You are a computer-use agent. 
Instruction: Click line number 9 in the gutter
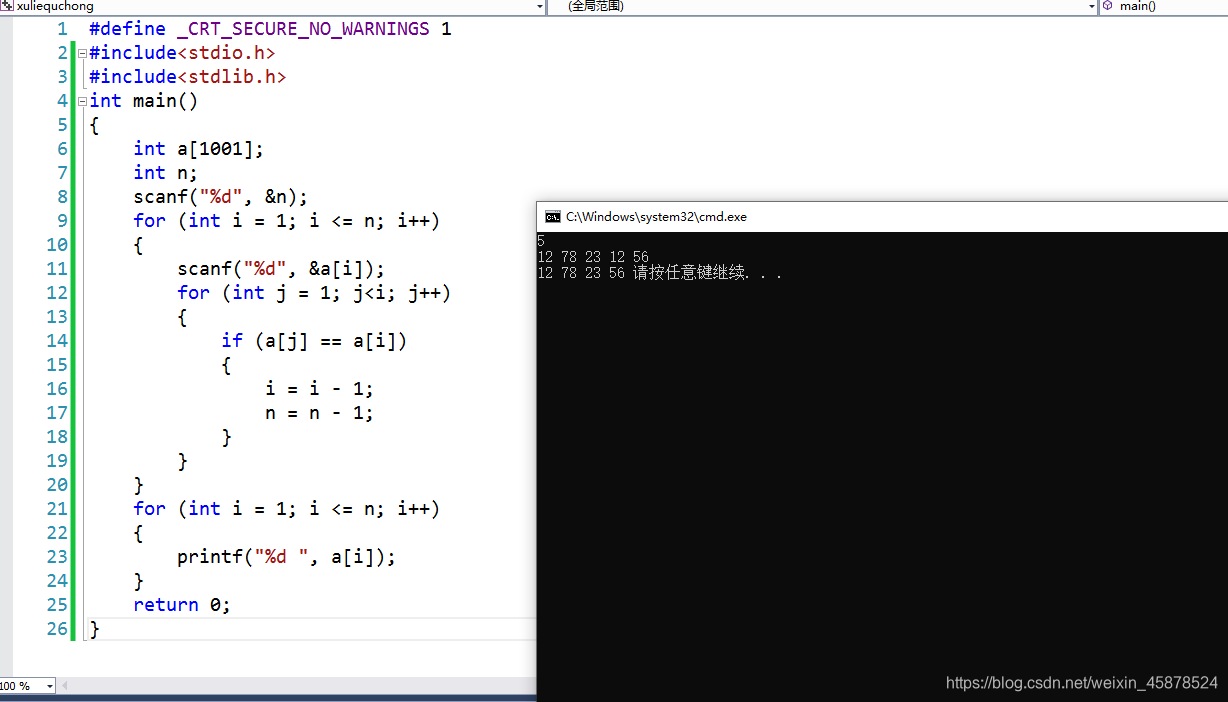coord(62,221)
